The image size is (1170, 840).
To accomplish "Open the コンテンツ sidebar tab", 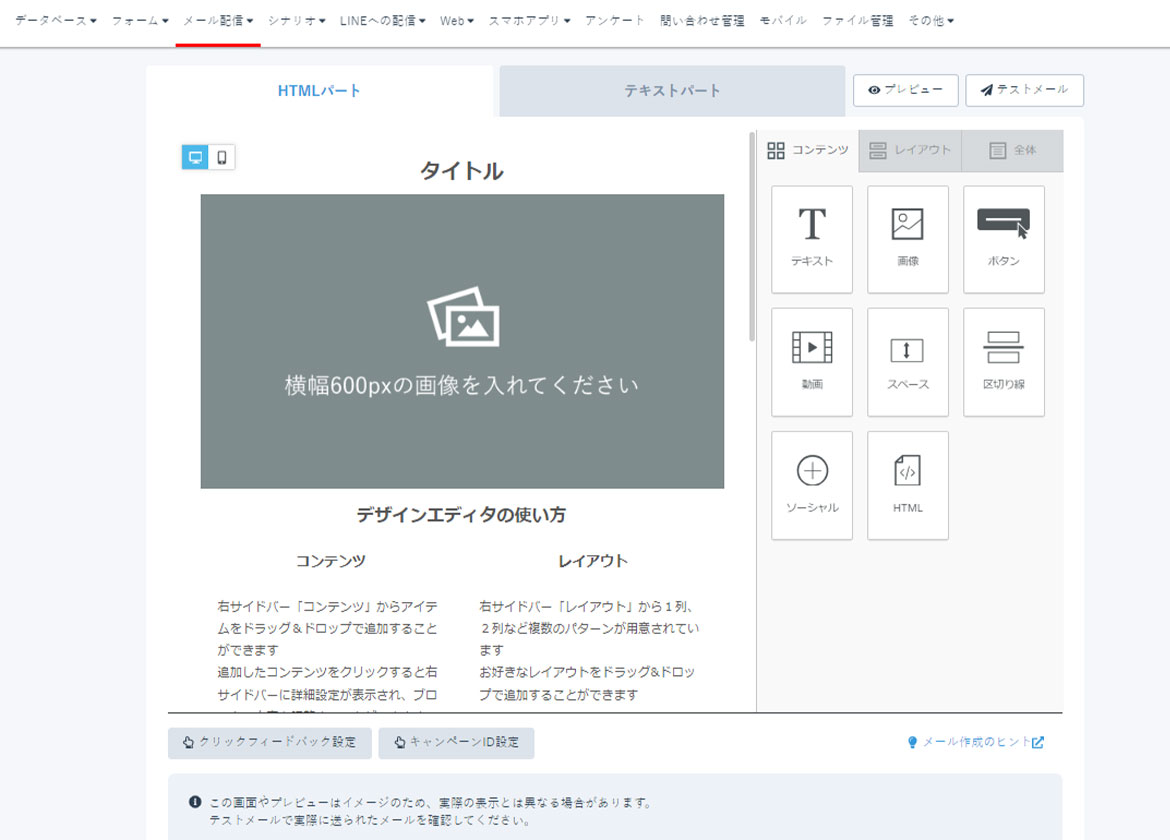I will pyautogui.click(x=808, y=151).
